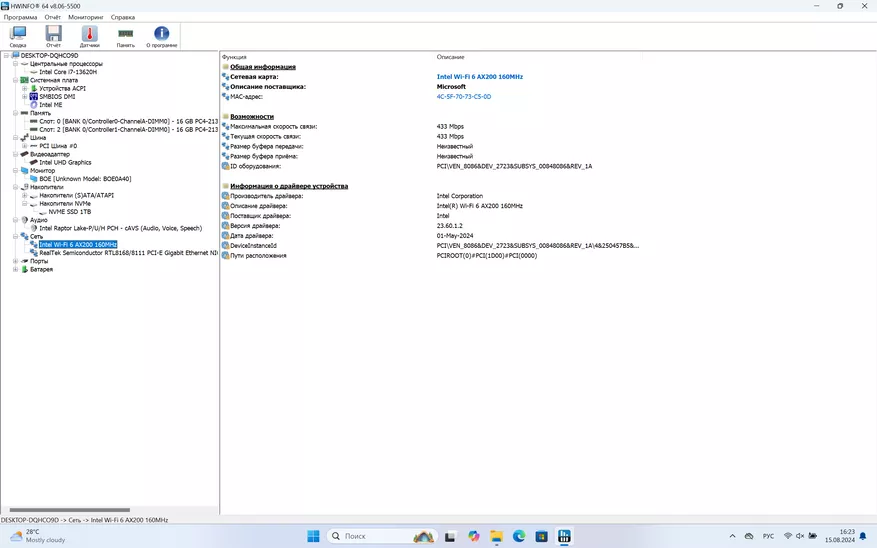Click the Общая информация section heading
The width and height of the screenshot is (877, 548).
263,67
